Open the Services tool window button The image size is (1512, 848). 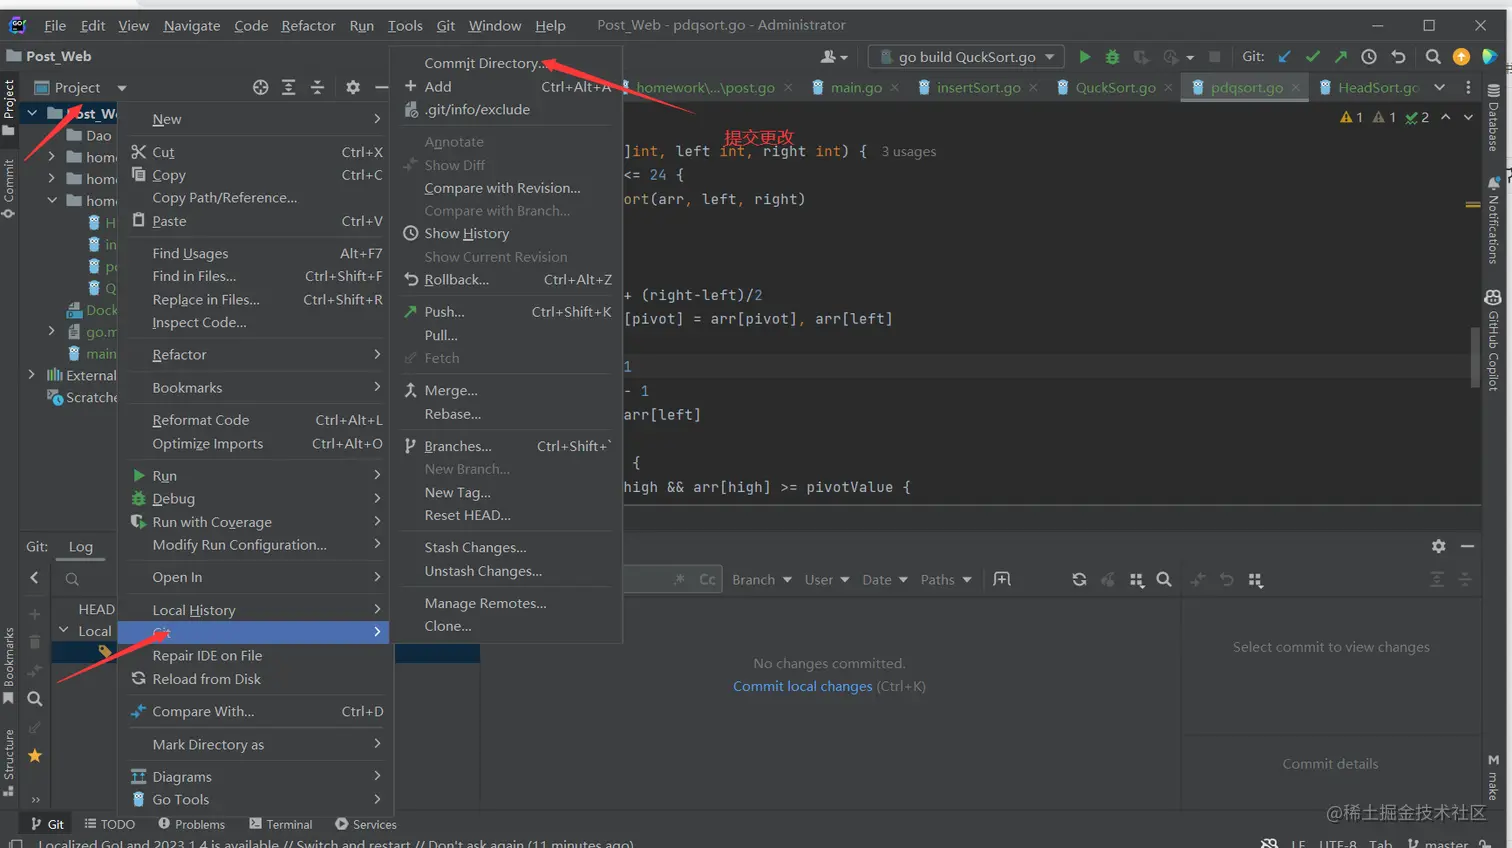366,824
